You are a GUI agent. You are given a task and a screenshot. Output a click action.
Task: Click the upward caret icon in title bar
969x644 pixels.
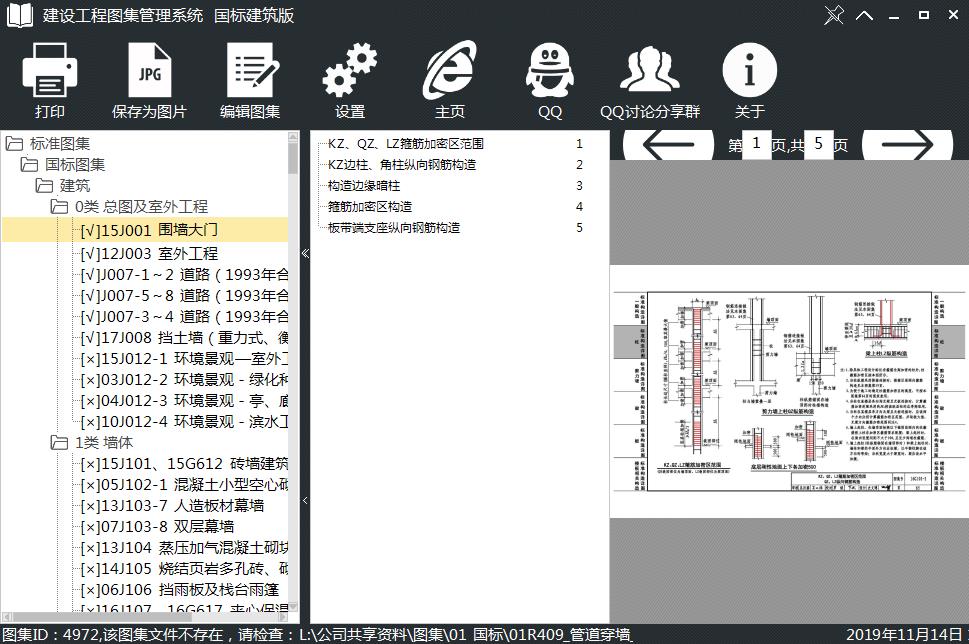(x=865, y=15)
